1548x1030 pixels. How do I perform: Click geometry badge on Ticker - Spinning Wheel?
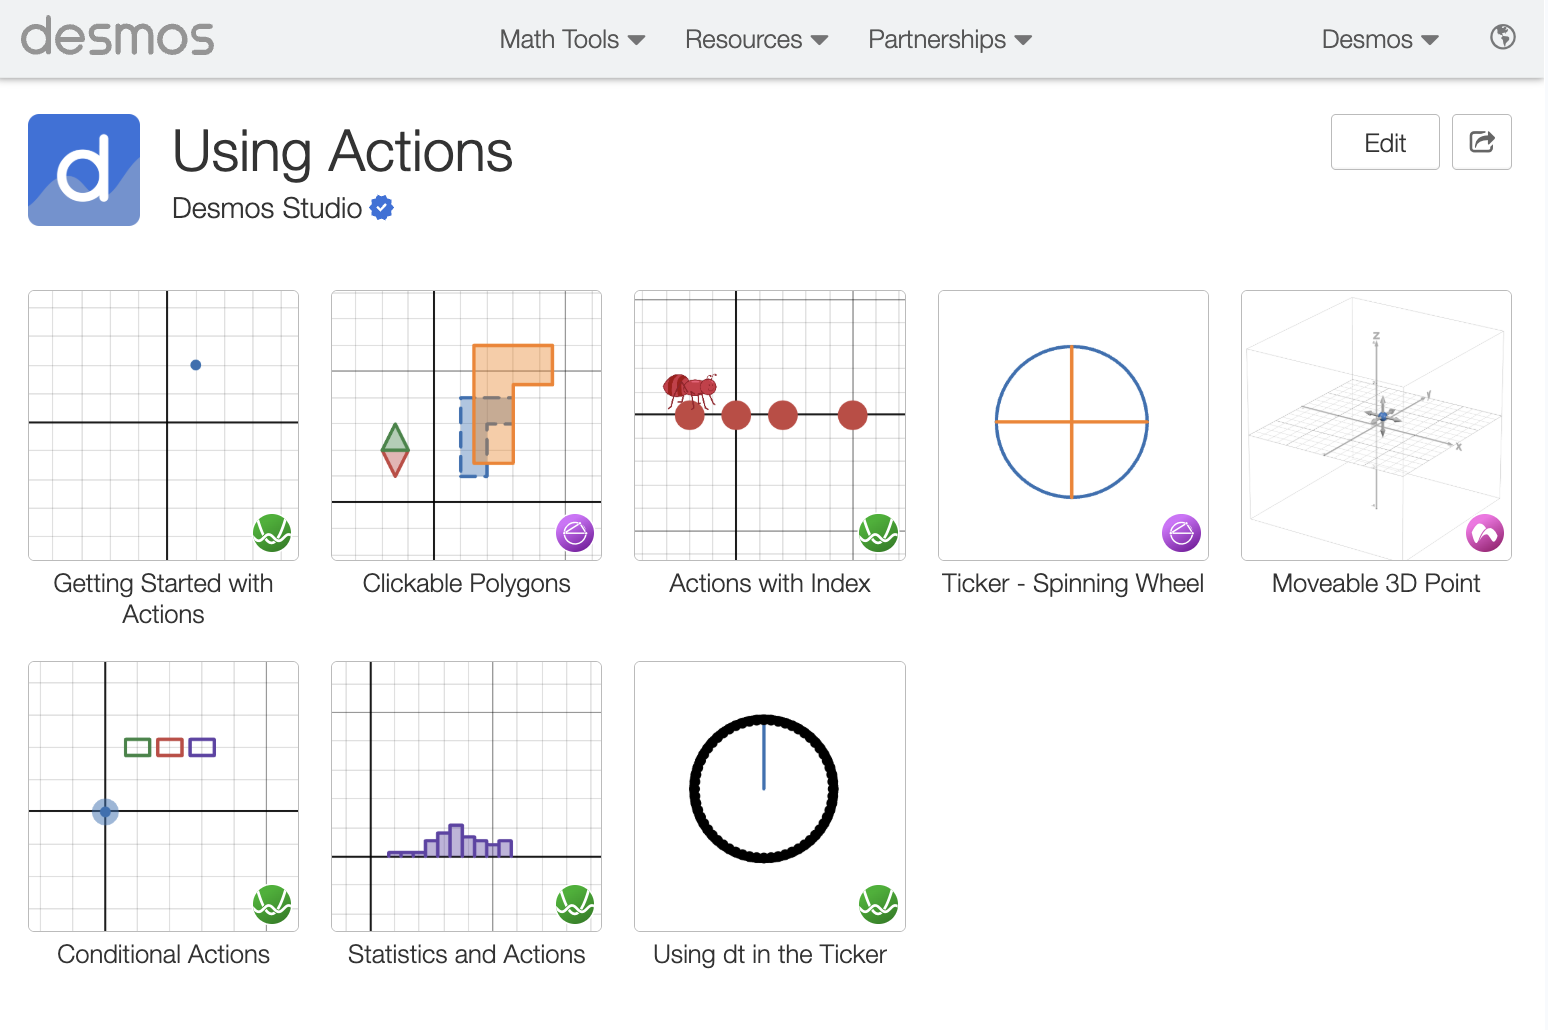click(1181, 533)
